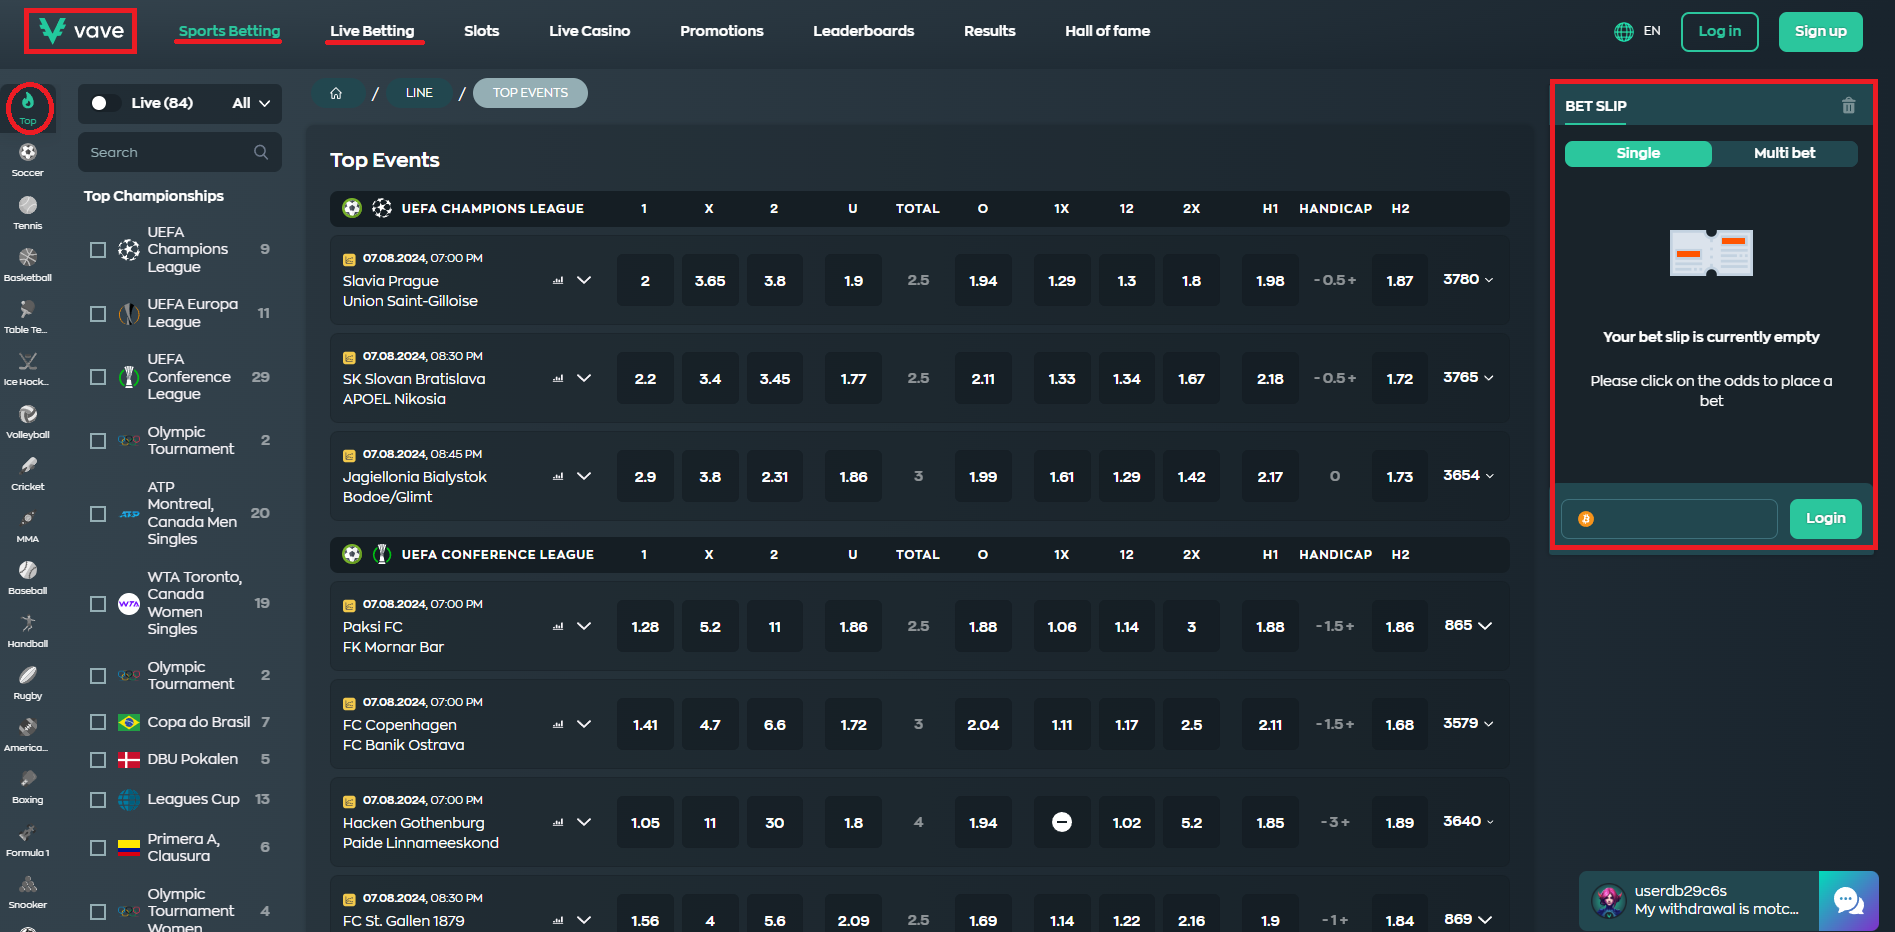This screenshot has height=932, width=1895.
Task: Open the Live Betting menu
Action: coord(372,31)
